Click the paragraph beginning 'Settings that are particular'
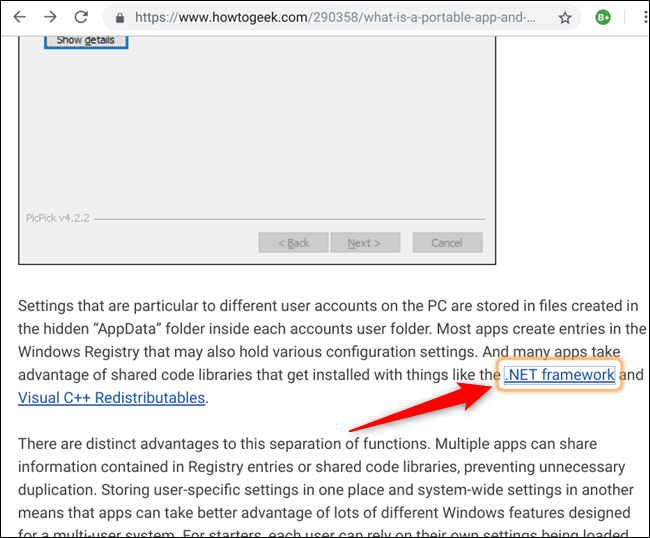Image resolution: width=650 pixels, height=538 pixels. pyautogui.click(x=332, y=351)
